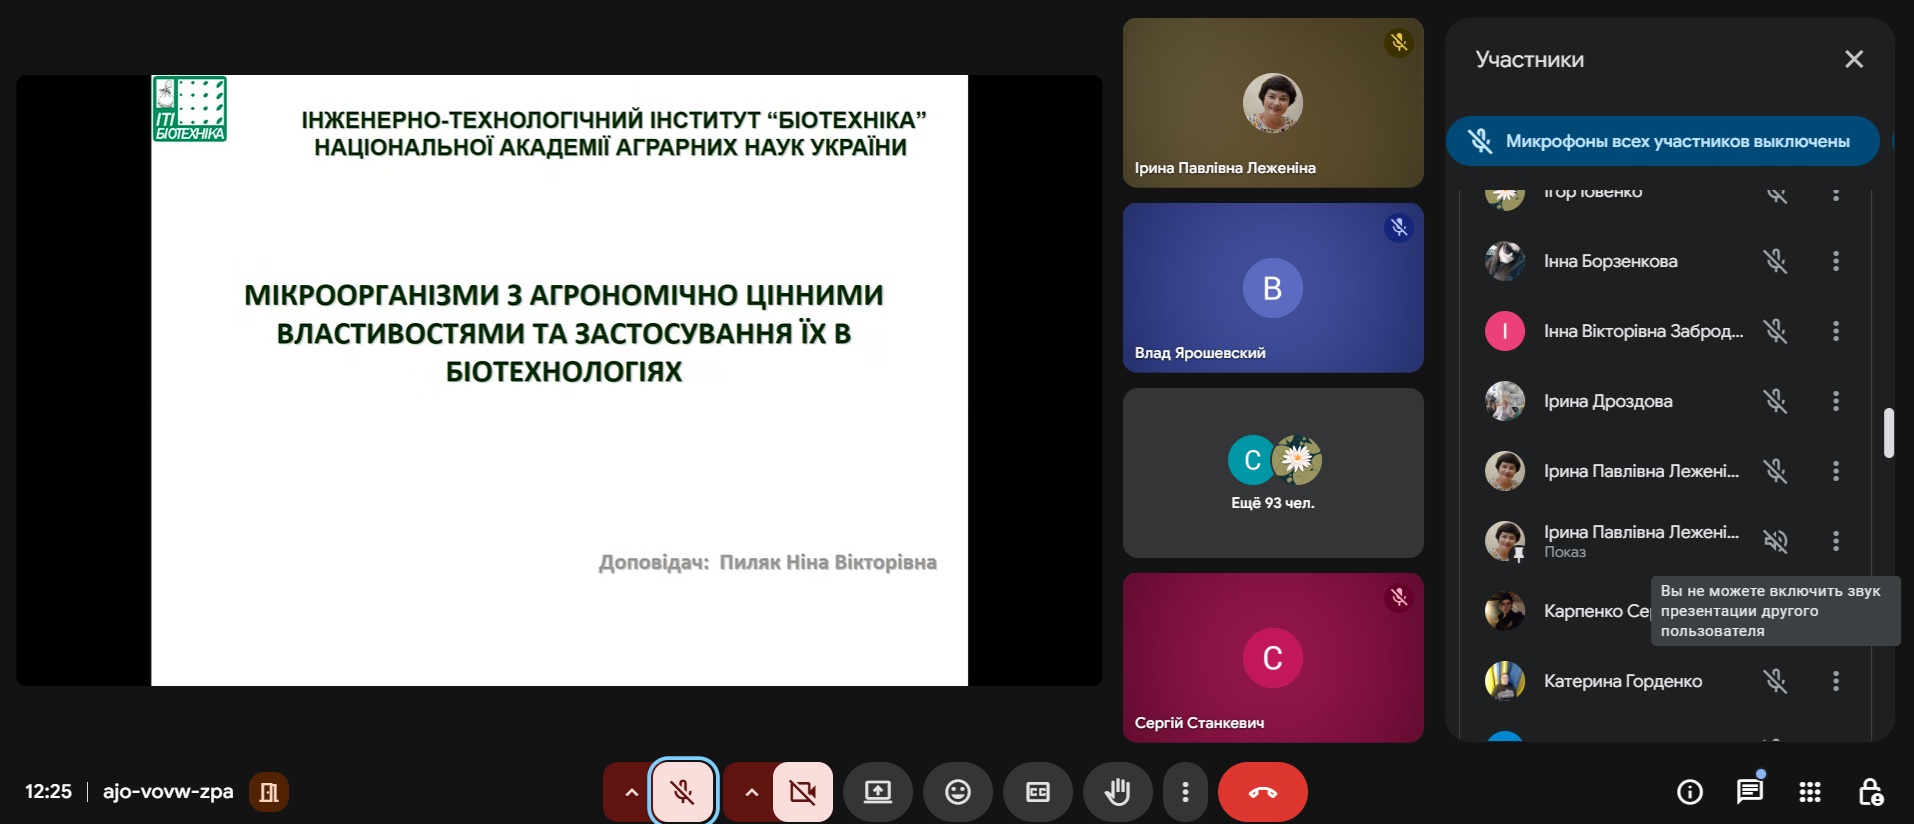The height and width of the screenshot is (824, 1914).
Task: Toggle your microphone on
Action: pyautogui.click(x=683, y=792)
